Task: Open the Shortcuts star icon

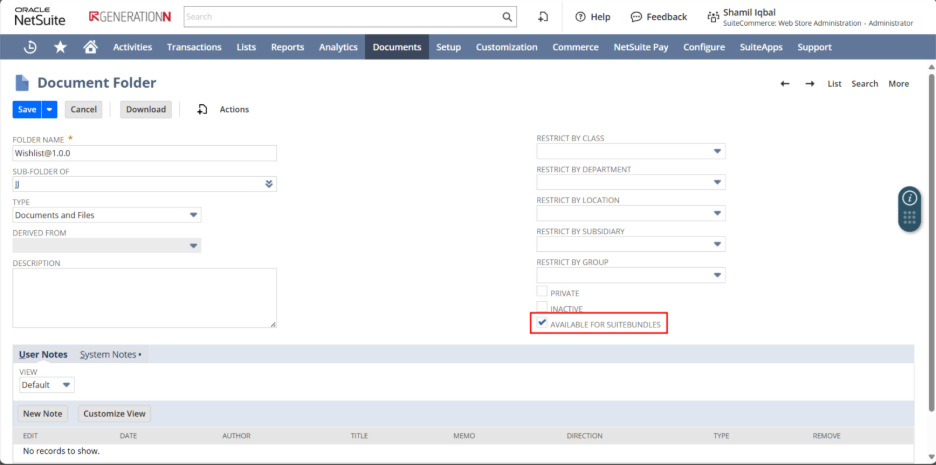Action: pyautogui.click(x=60, y=47)
